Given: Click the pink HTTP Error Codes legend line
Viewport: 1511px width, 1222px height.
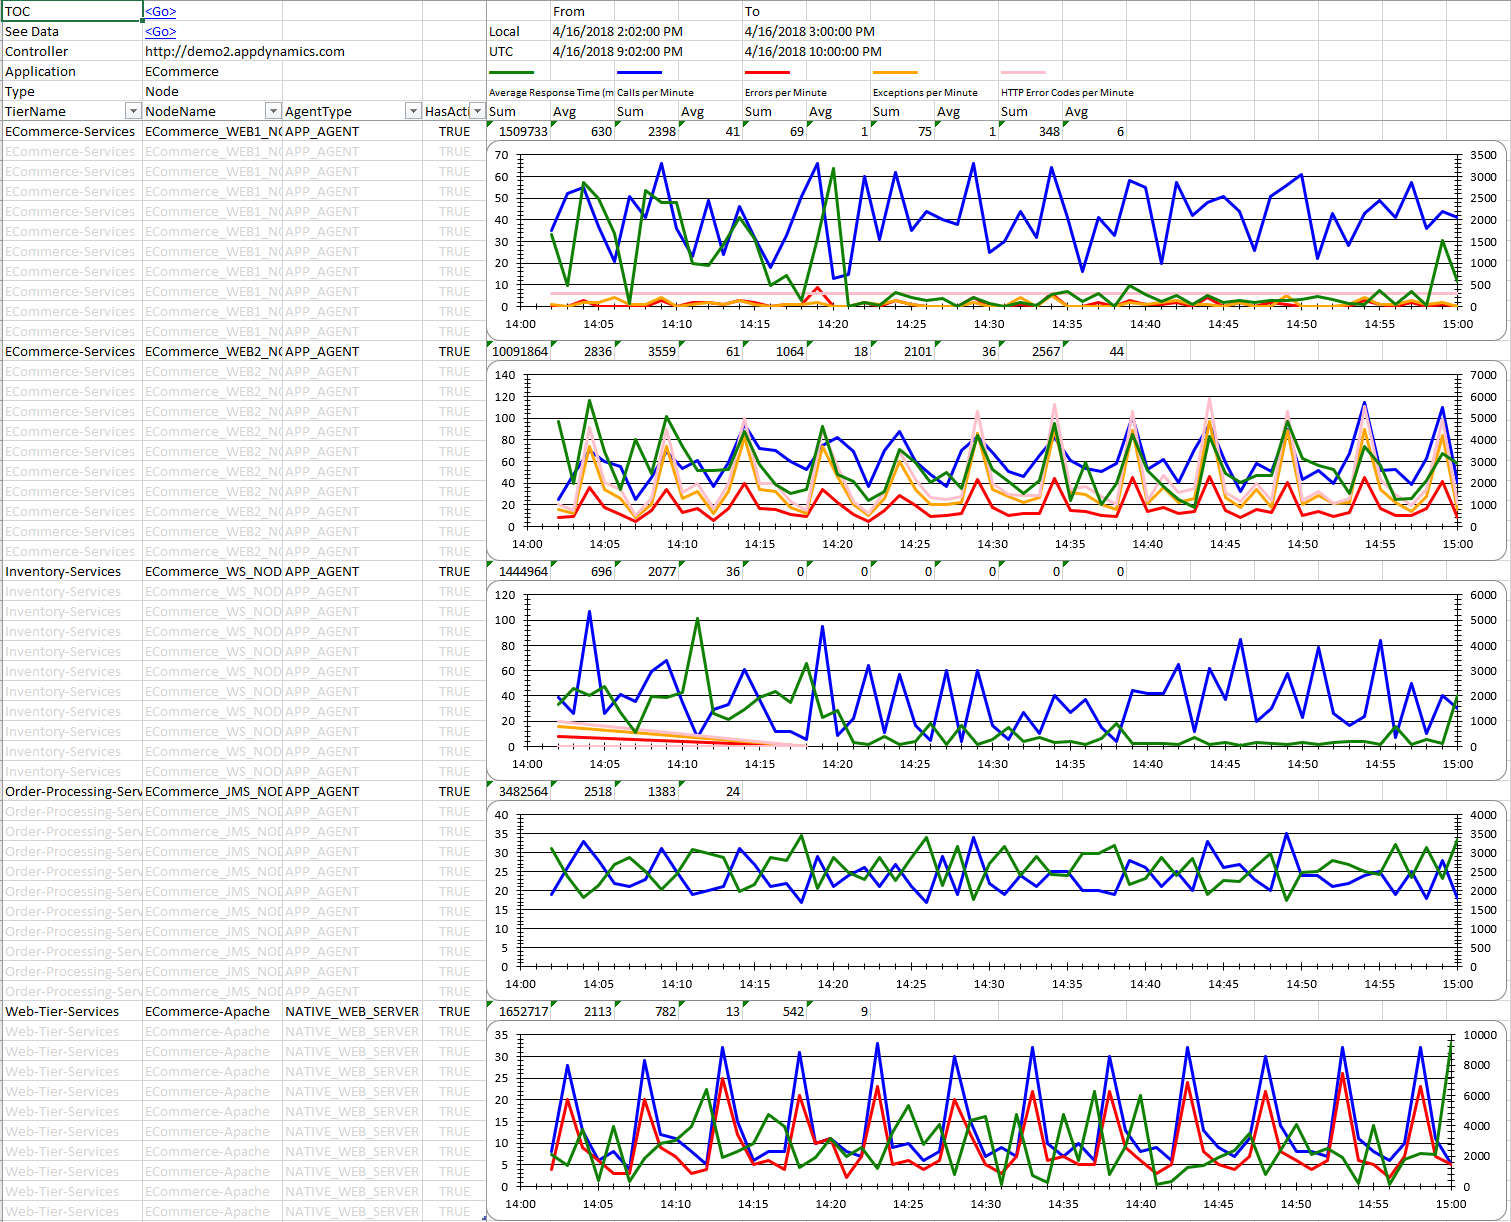Looking at the screenshot, I should [x=1023, y=73].
